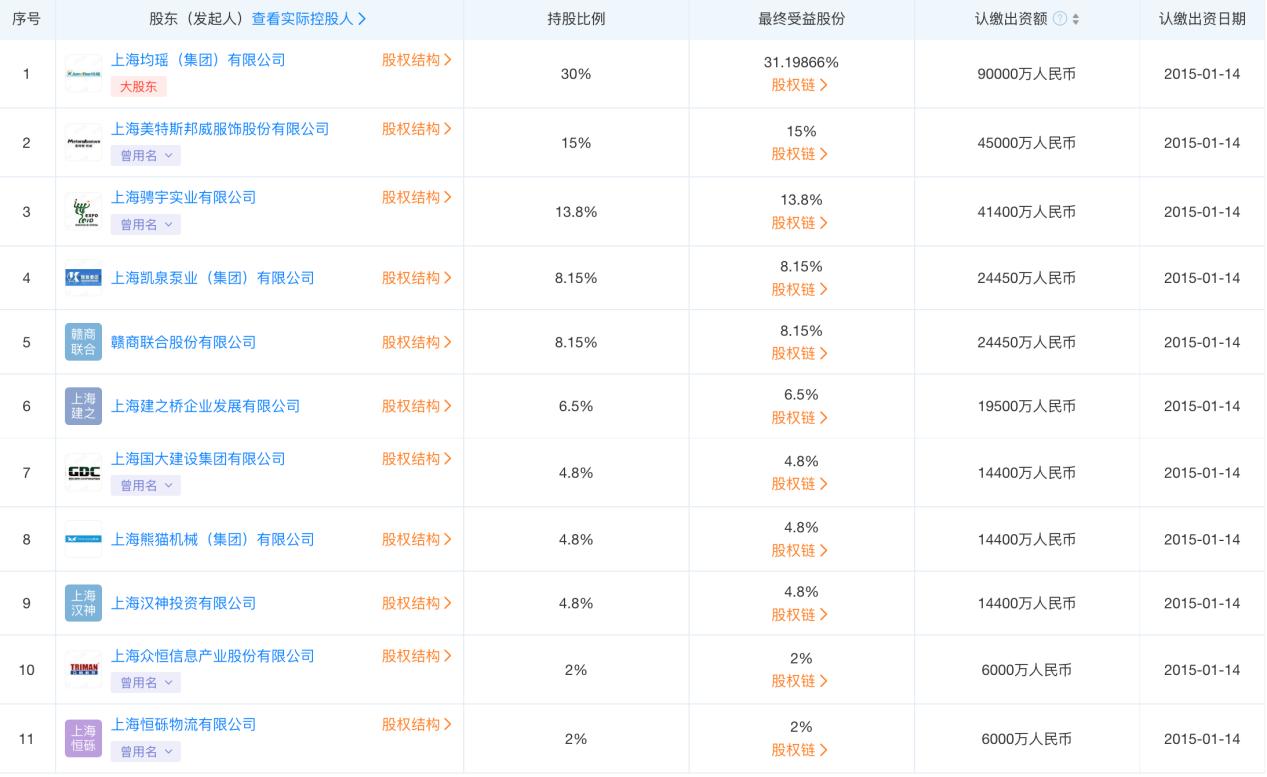Click the 上海建之桥 gray square logo

coord(83,406)
